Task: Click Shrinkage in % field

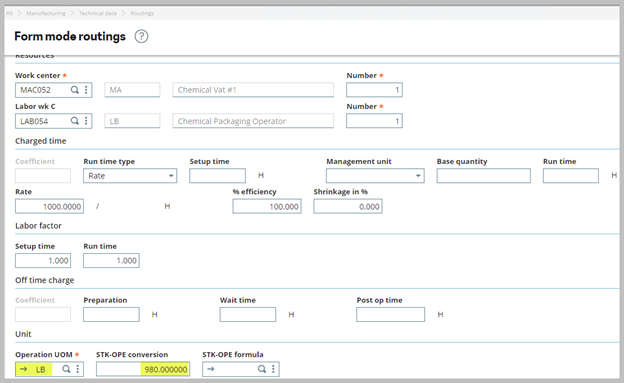Action: pyautogui.click(x=348, y=206)
